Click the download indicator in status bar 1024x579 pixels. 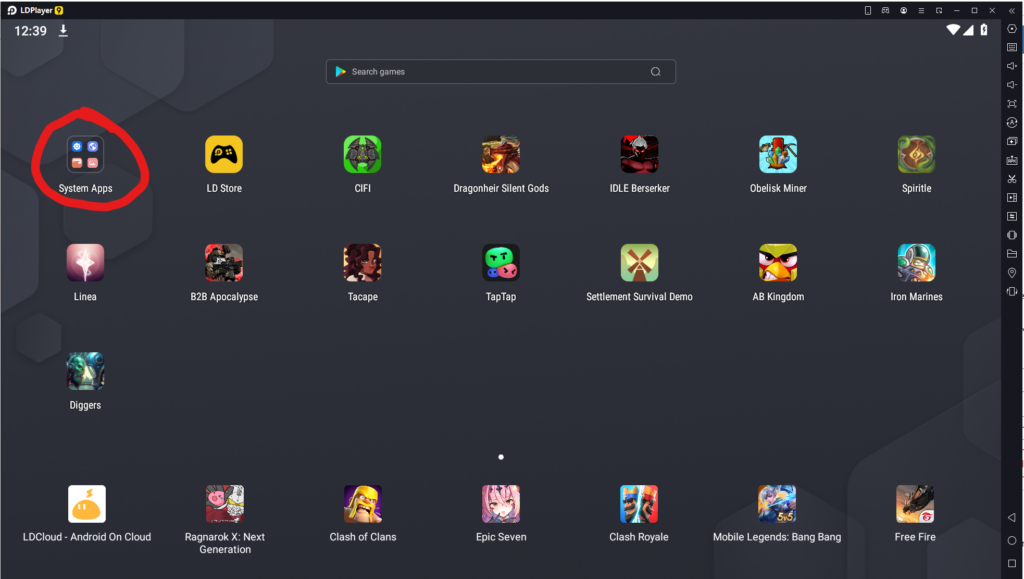coord(63,31)
